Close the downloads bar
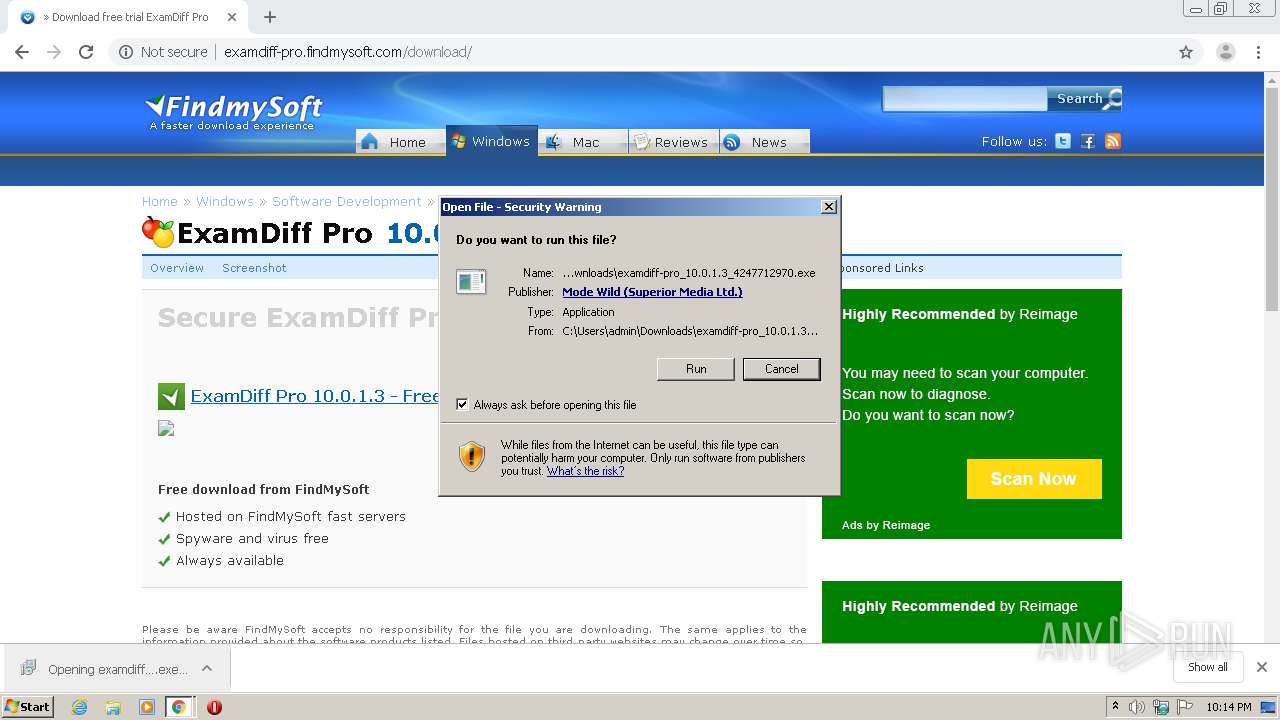1280x720 pixels. point(1262,667)
